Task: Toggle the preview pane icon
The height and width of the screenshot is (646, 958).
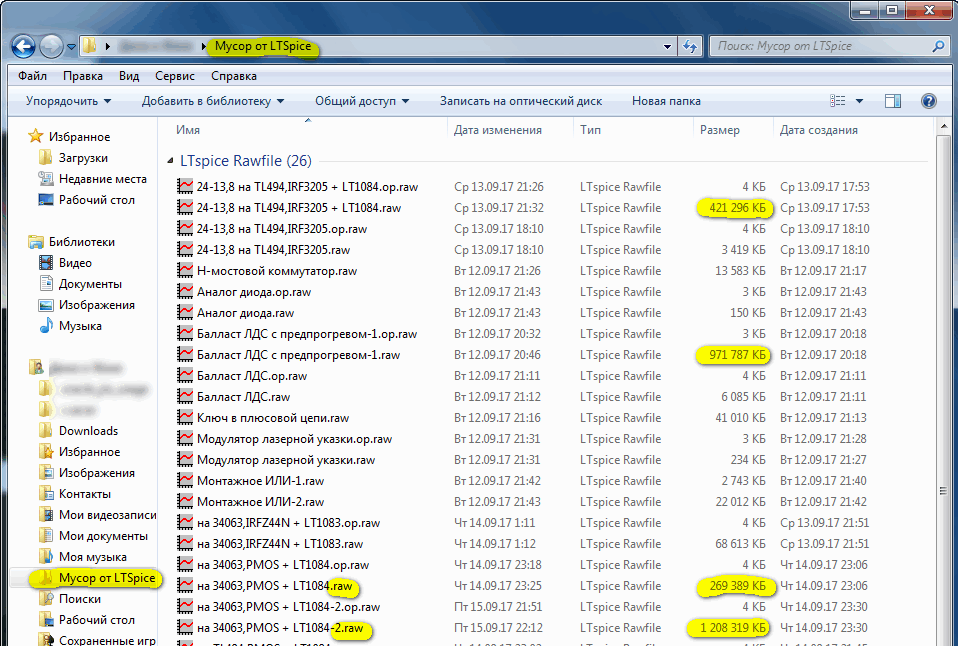Action: click(x=893, y=101)
